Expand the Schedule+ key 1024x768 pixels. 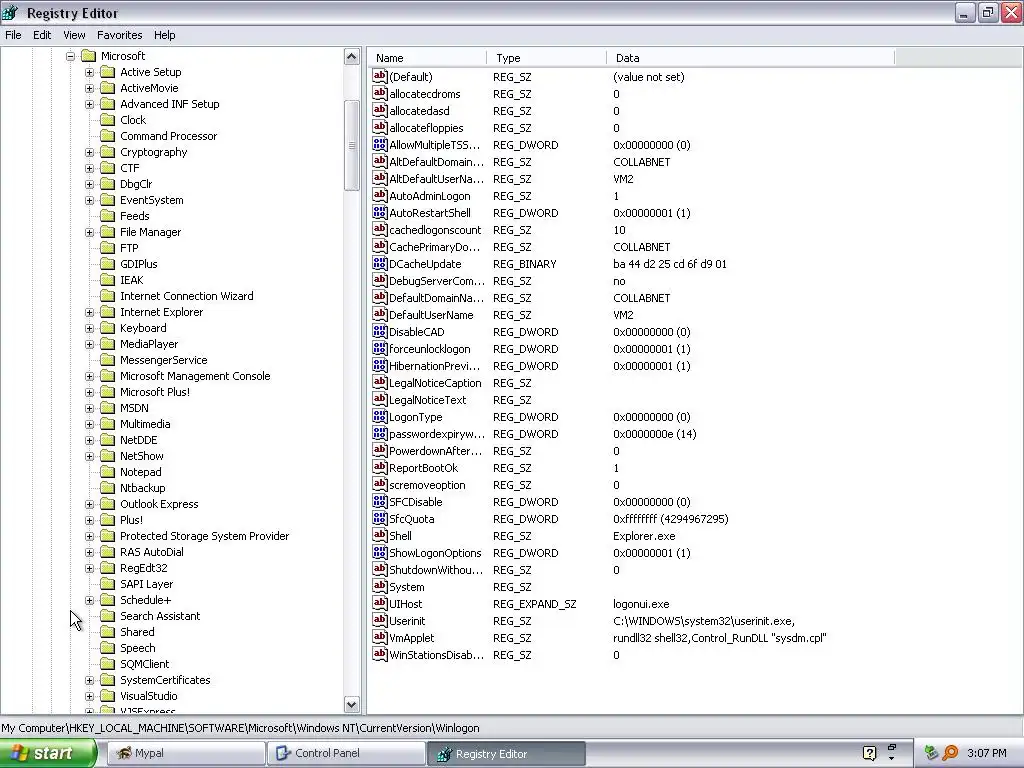click(x=89, y=600)
